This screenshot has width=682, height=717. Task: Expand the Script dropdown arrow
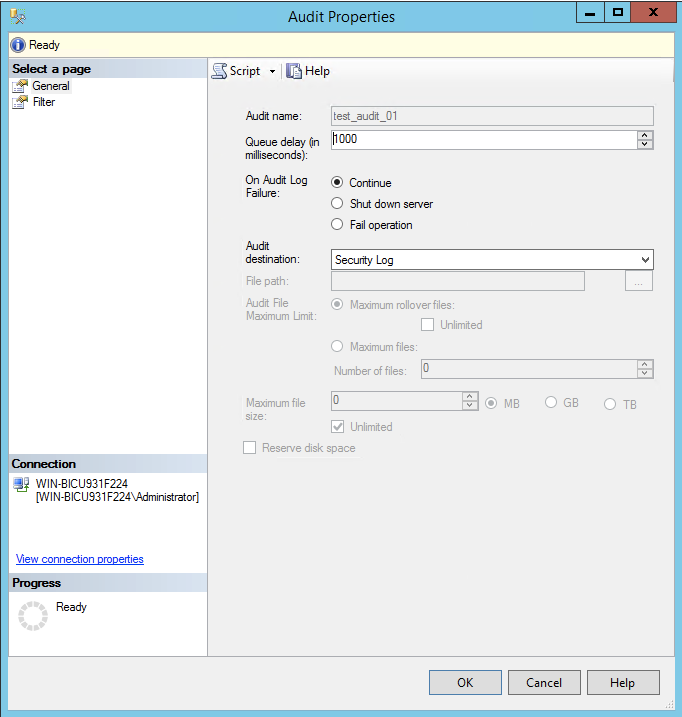point(272,71)
